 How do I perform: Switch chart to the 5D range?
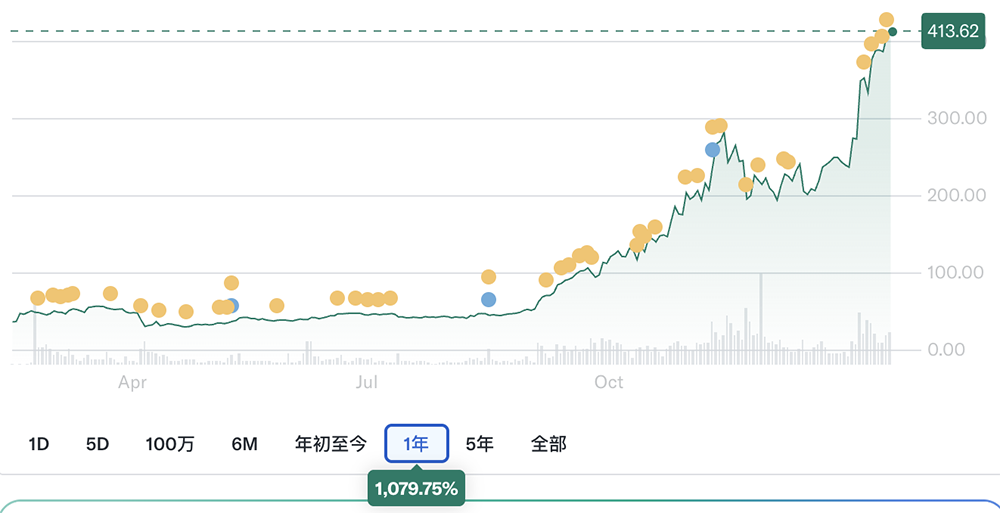pyautogui.click(x=97, y=444)
